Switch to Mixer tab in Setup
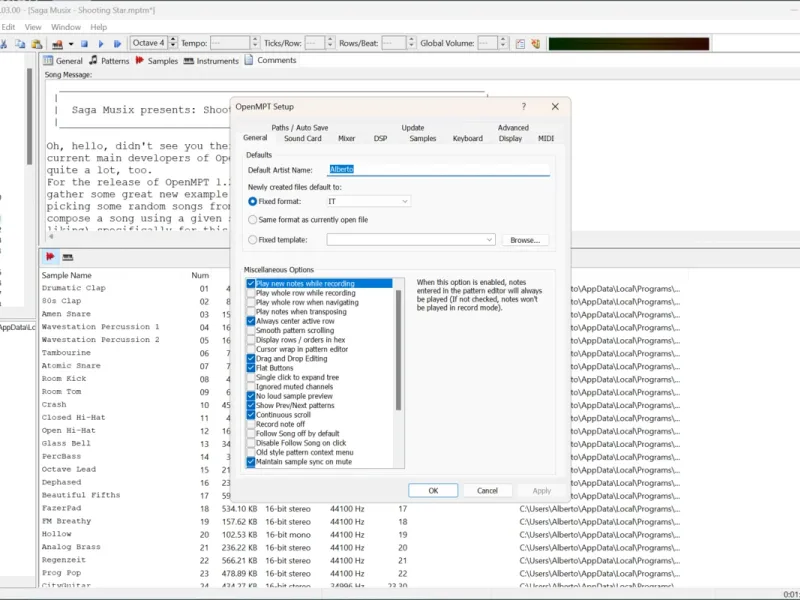This screenshot has height=600, width=800. (x=346, y=138)
